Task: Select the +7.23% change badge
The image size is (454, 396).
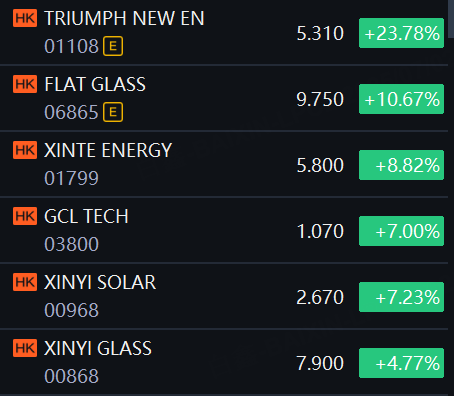Action: click(x=401, y=297)
